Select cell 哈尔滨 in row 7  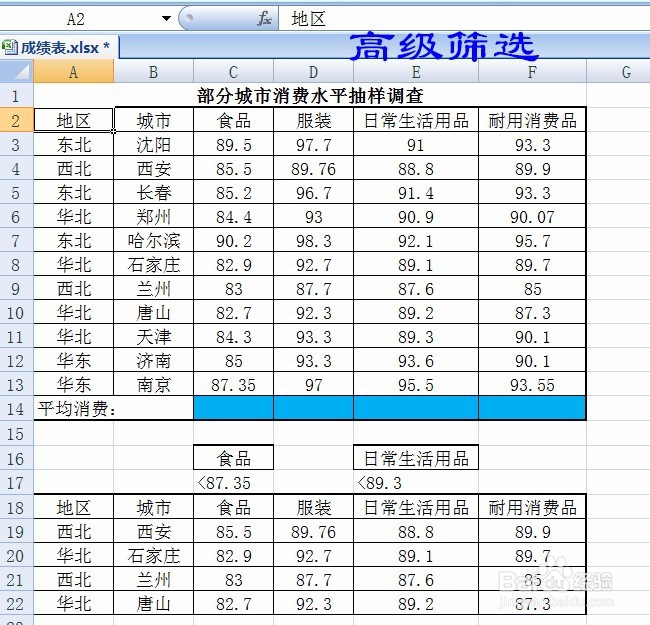click(x=153, y=241)
